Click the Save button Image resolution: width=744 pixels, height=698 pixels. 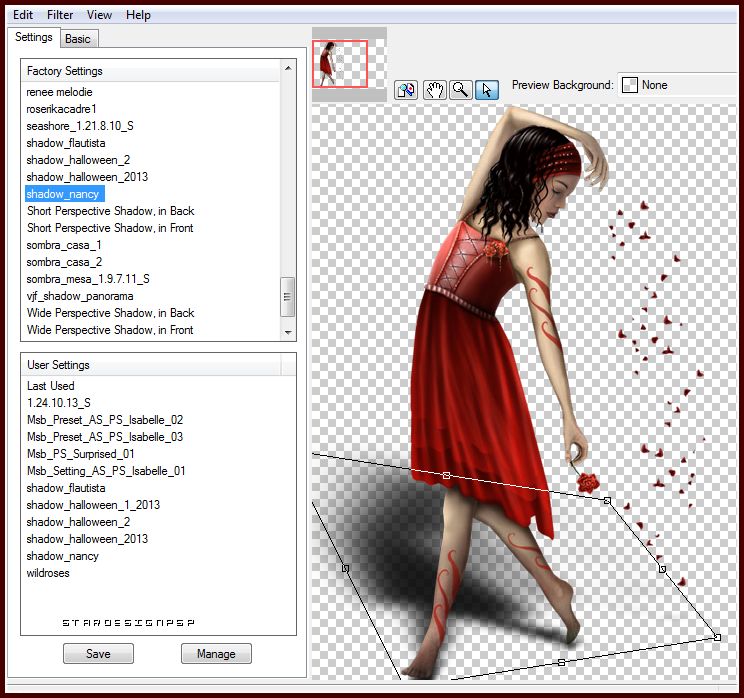(98, 654)
